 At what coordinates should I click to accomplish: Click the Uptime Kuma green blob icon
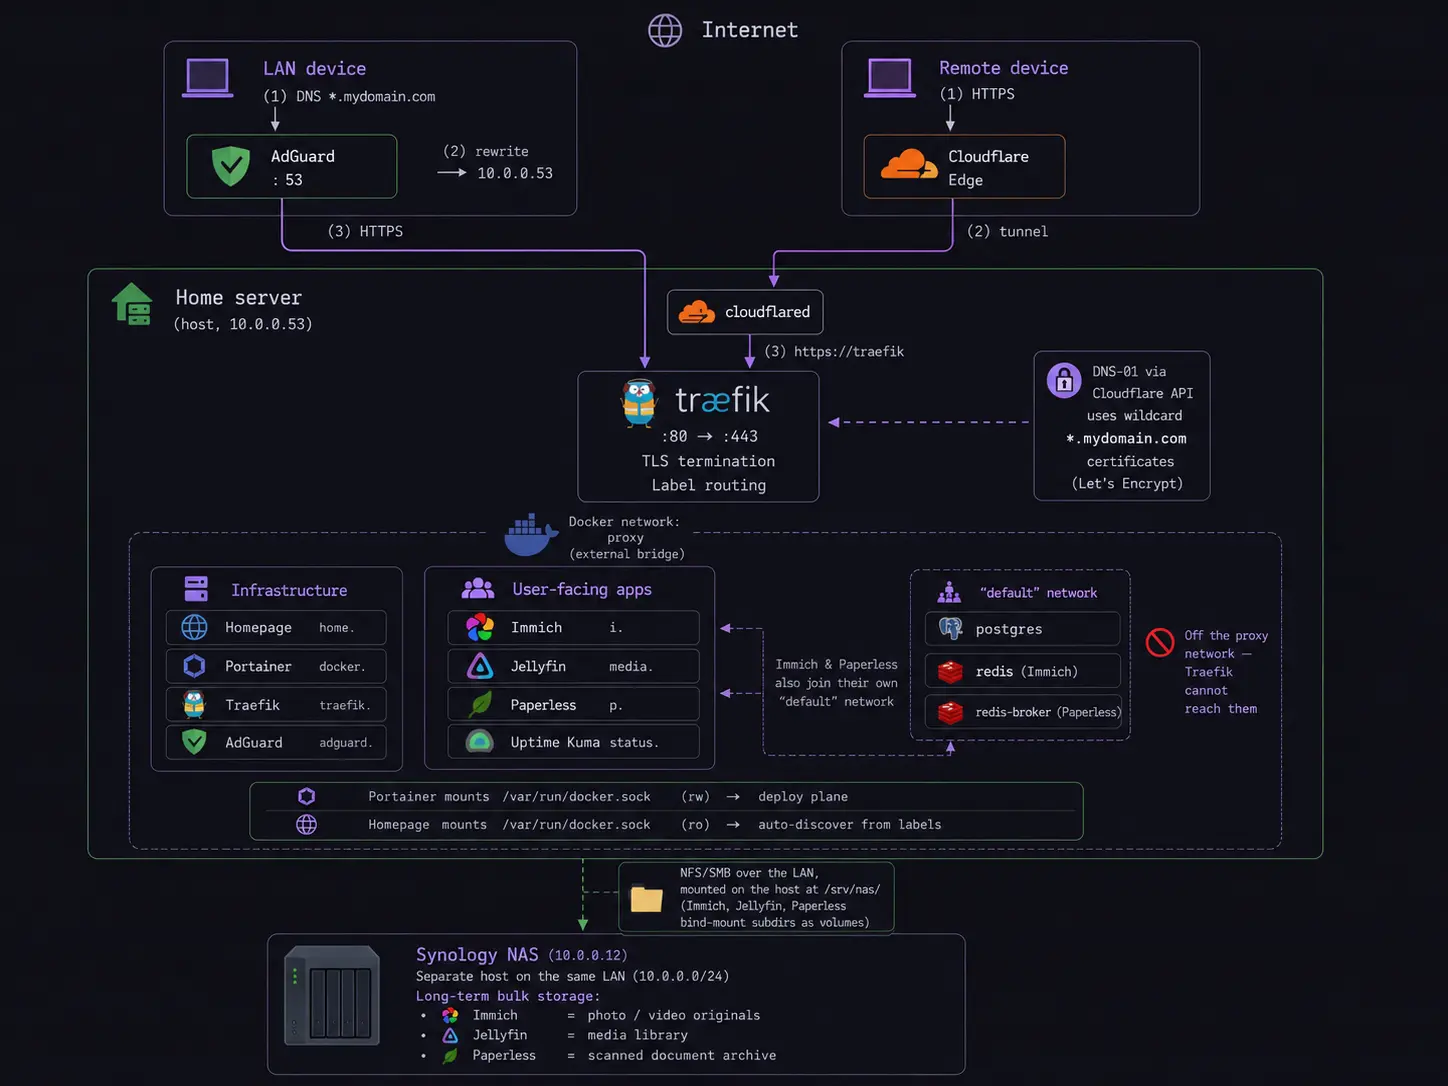coord(480,742)
